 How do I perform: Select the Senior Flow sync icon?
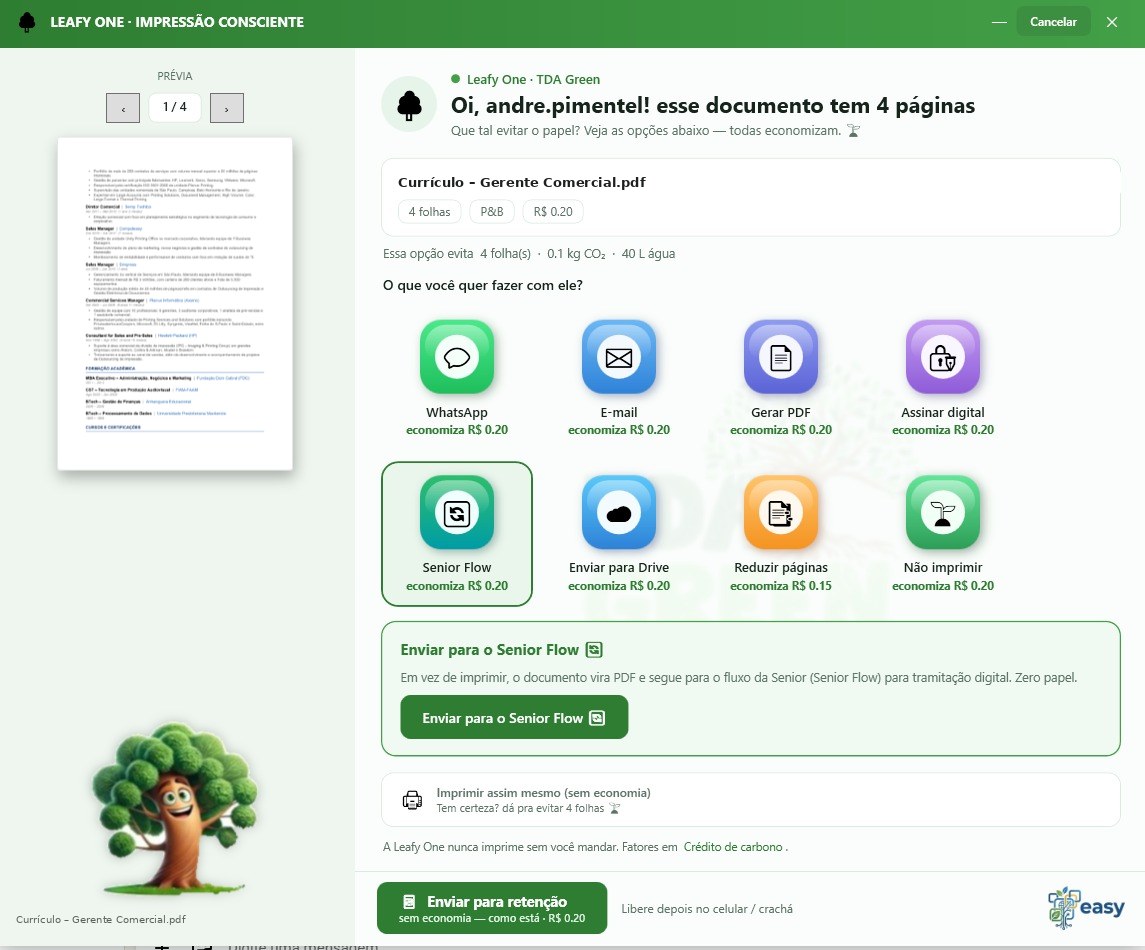(456, 513)
